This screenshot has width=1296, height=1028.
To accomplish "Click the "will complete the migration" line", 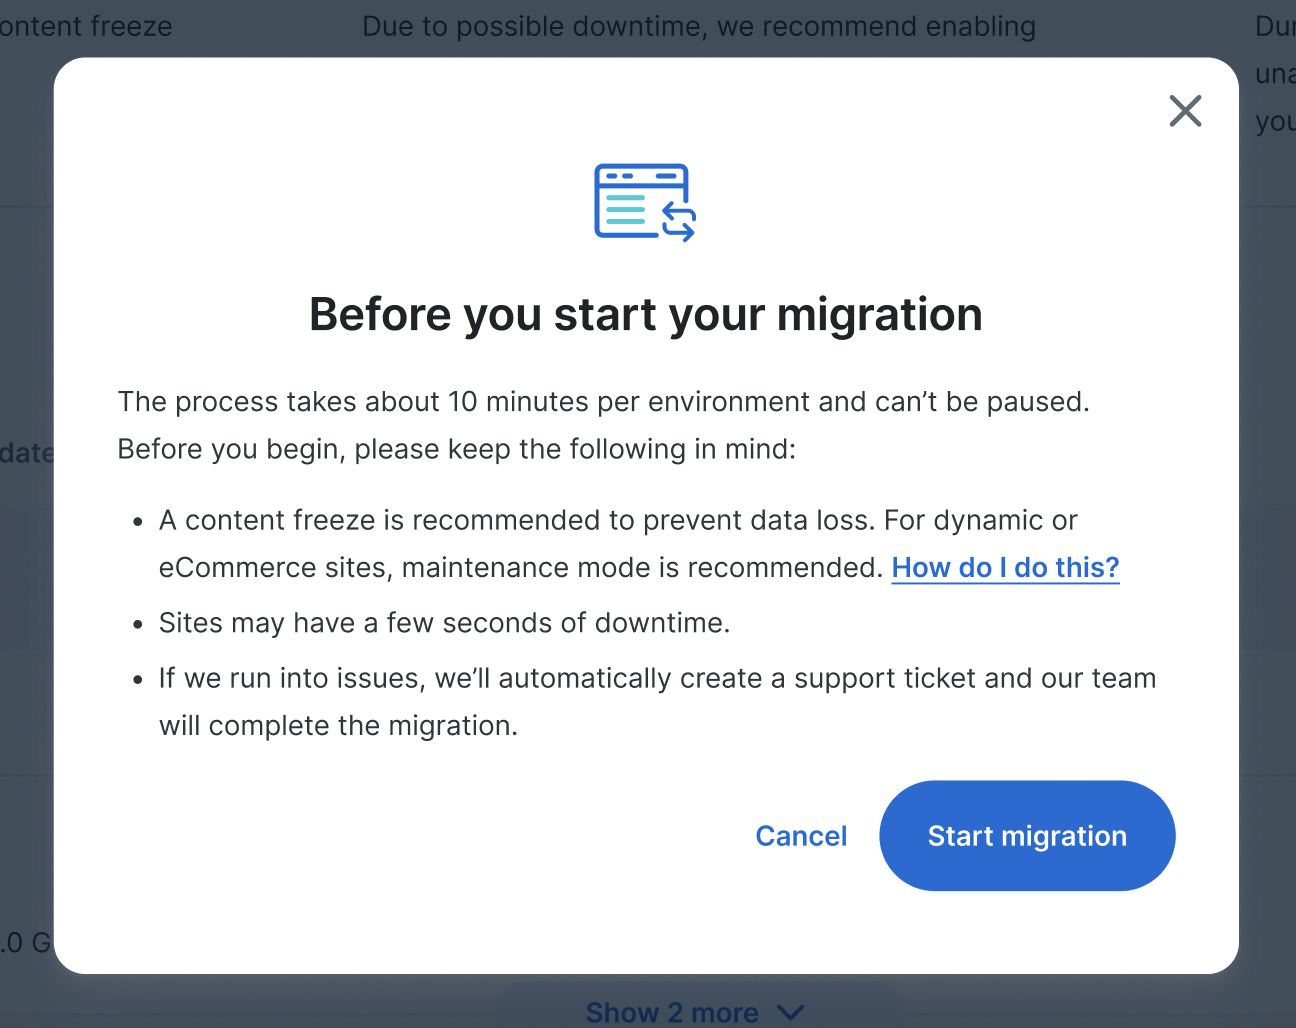I will point(338,726).
